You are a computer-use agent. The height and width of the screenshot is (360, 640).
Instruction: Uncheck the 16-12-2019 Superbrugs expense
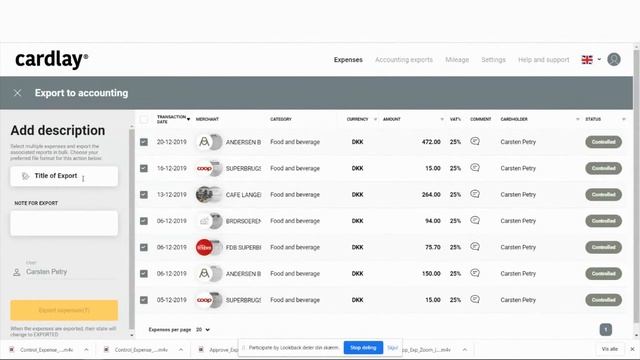[144, 168]
